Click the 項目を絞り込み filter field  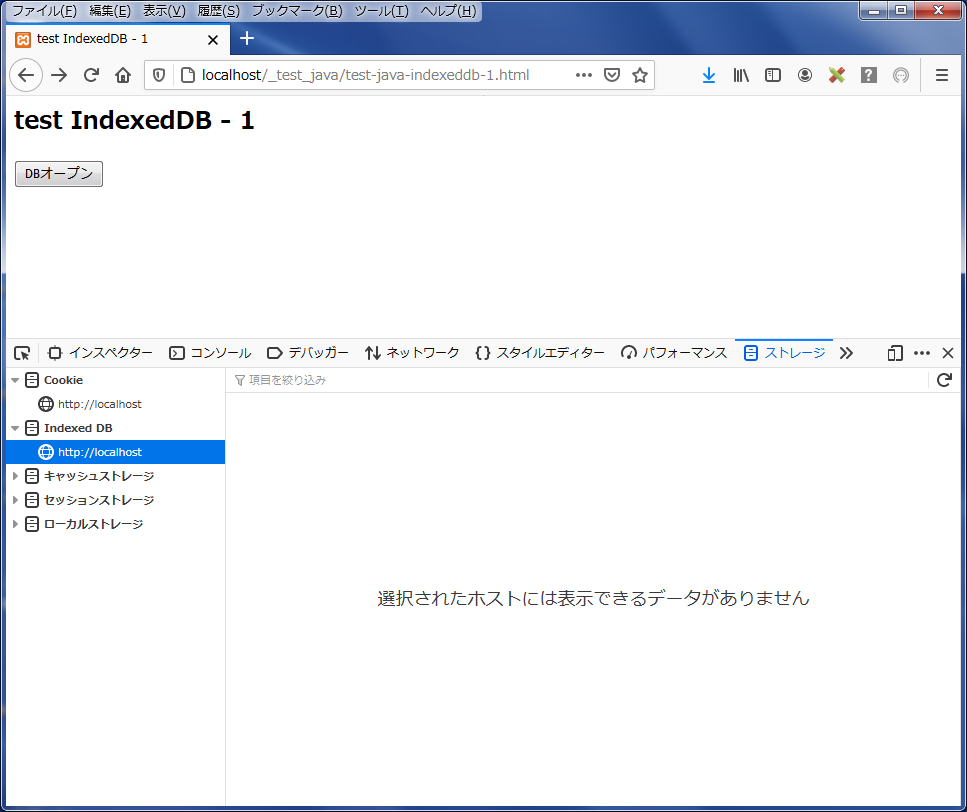click(x=577, y=380)
